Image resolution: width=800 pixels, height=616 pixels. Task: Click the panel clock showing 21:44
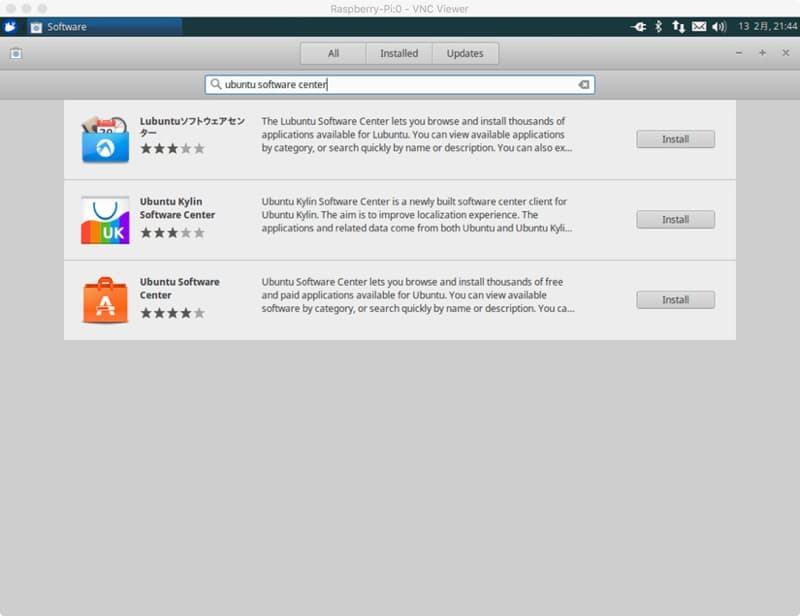(767, 27)
